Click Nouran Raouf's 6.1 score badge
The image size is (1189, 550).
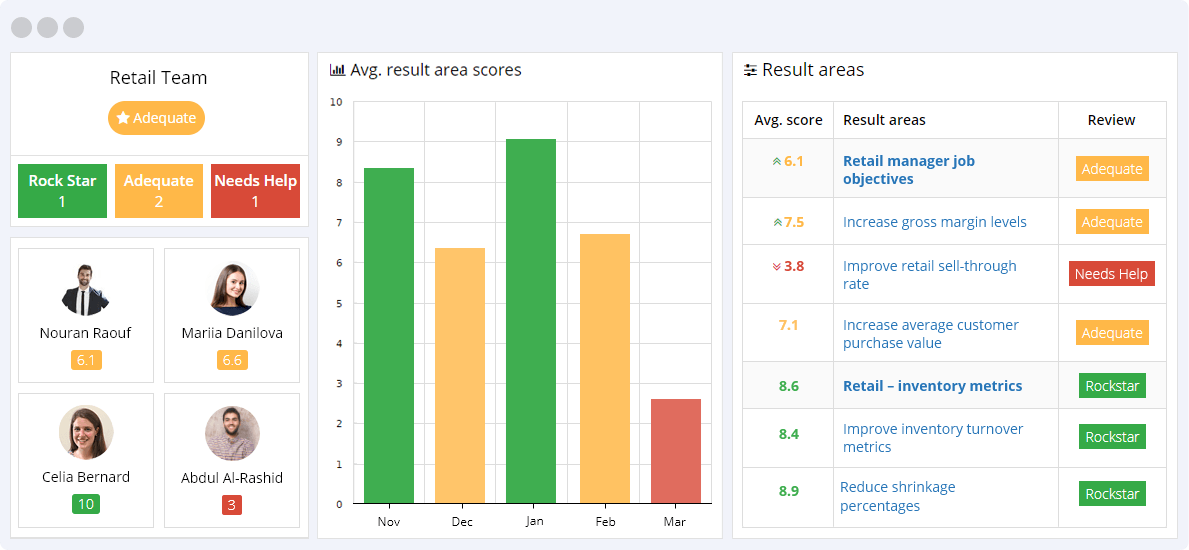coord(86,360)
